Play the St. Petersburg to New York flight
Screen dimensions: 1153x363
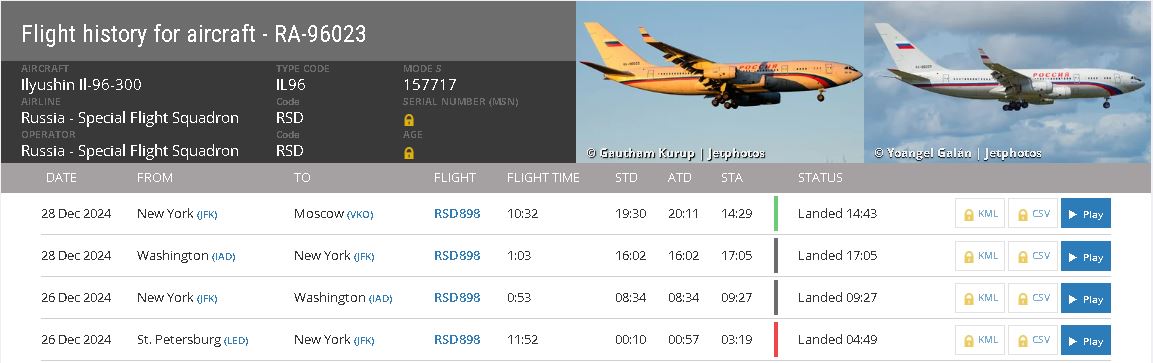click(1085, 340)
